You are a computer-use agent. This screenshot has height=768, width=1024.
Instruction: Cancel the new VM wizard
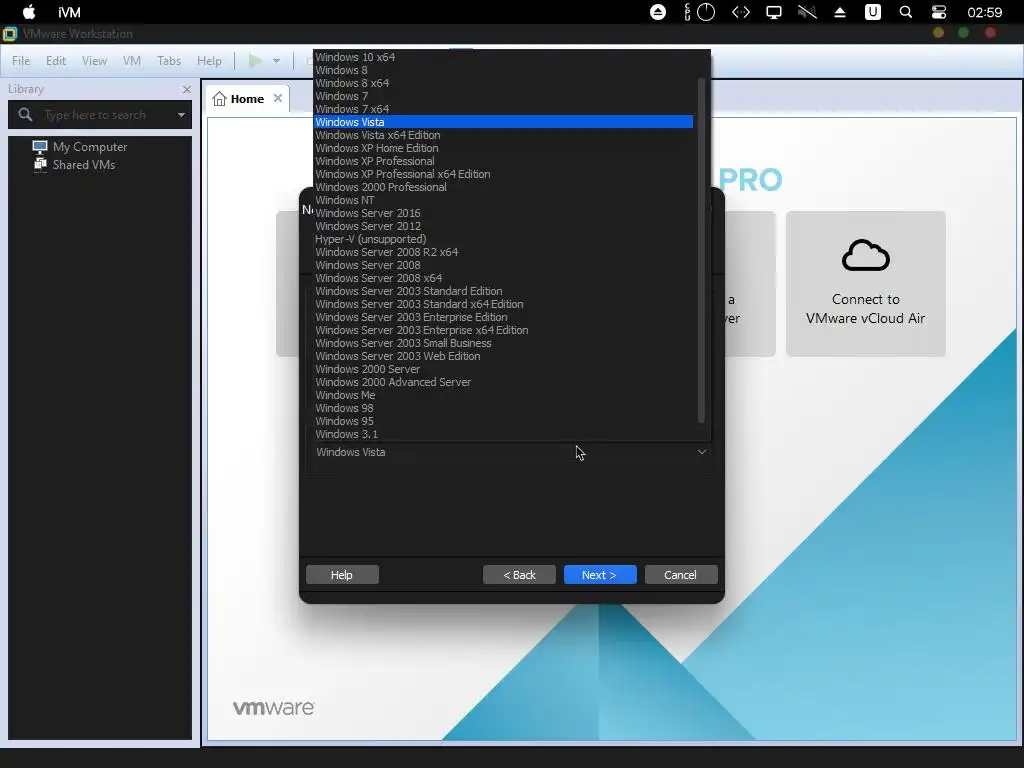pyautogui.click(x=680, y=575)
